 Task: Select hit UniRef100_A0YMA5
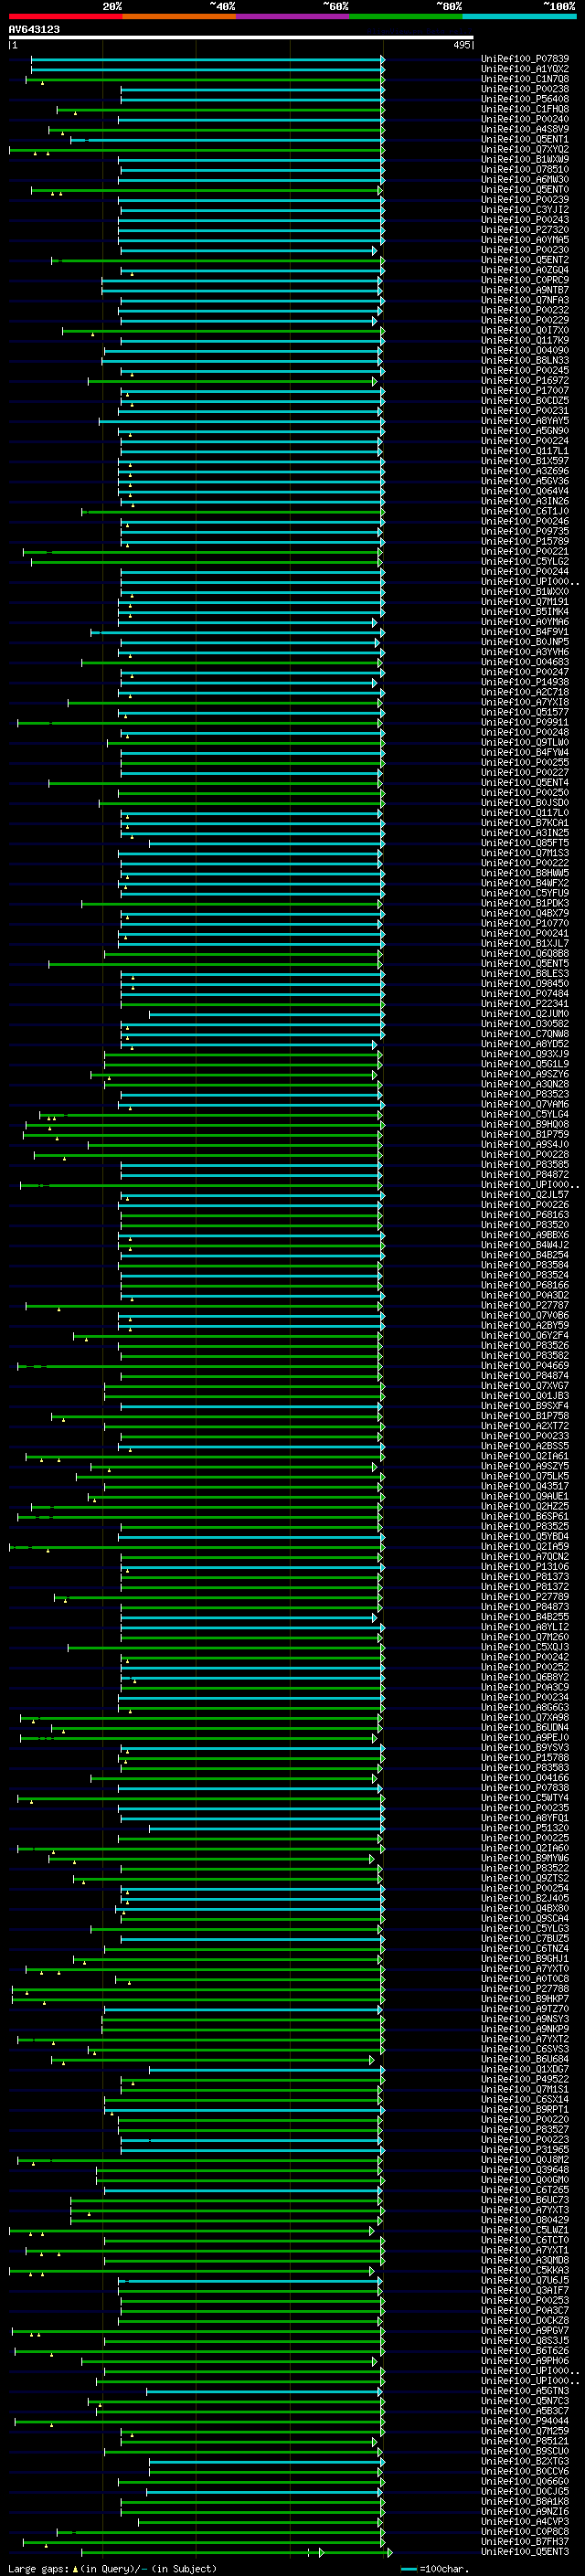pyautogui.click(x=525, y=240)
